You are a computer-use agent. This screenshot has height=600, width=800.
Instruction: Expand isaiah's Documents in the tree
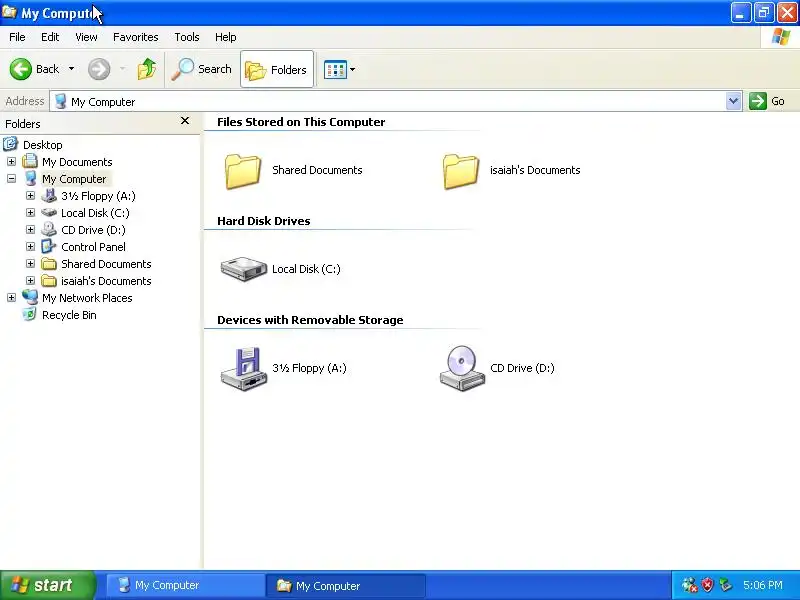click(x=31, y=281)
